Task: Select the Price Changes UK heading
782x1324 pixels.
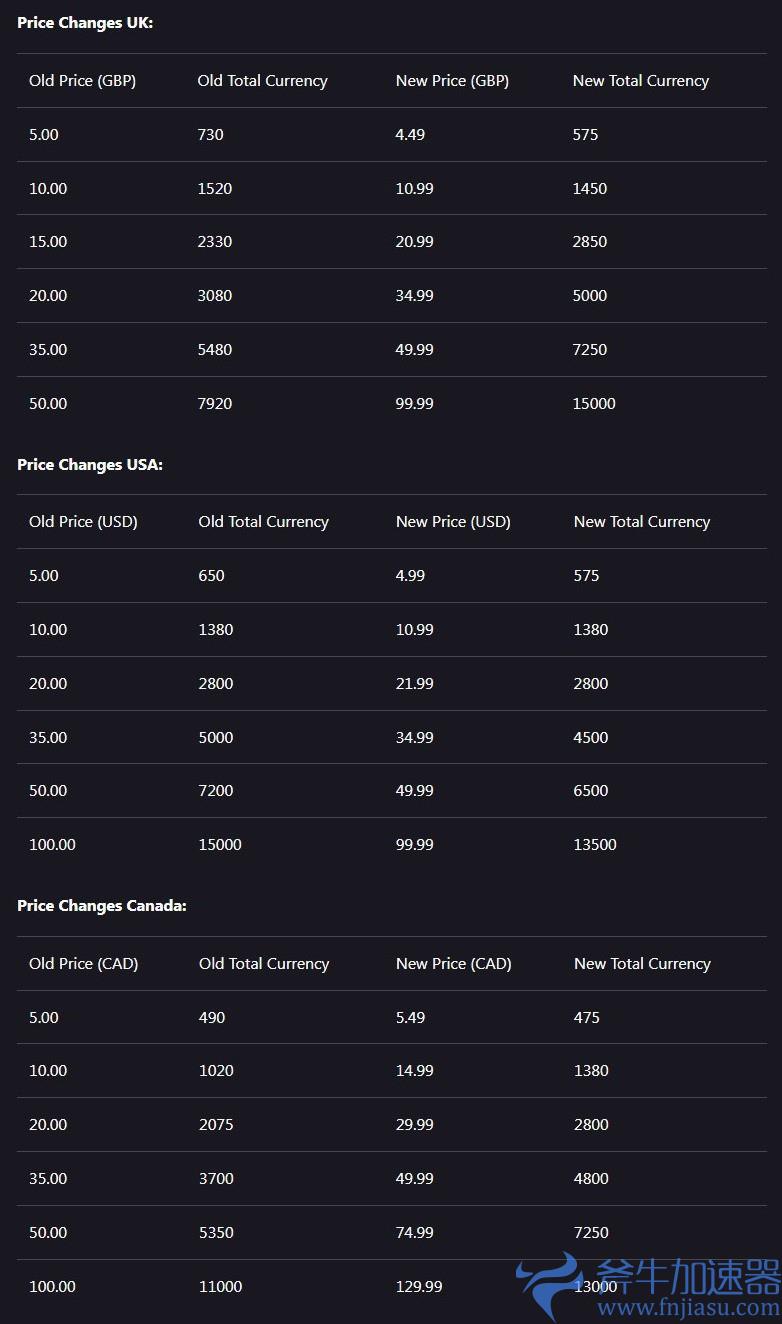Action: click(85, 22)
